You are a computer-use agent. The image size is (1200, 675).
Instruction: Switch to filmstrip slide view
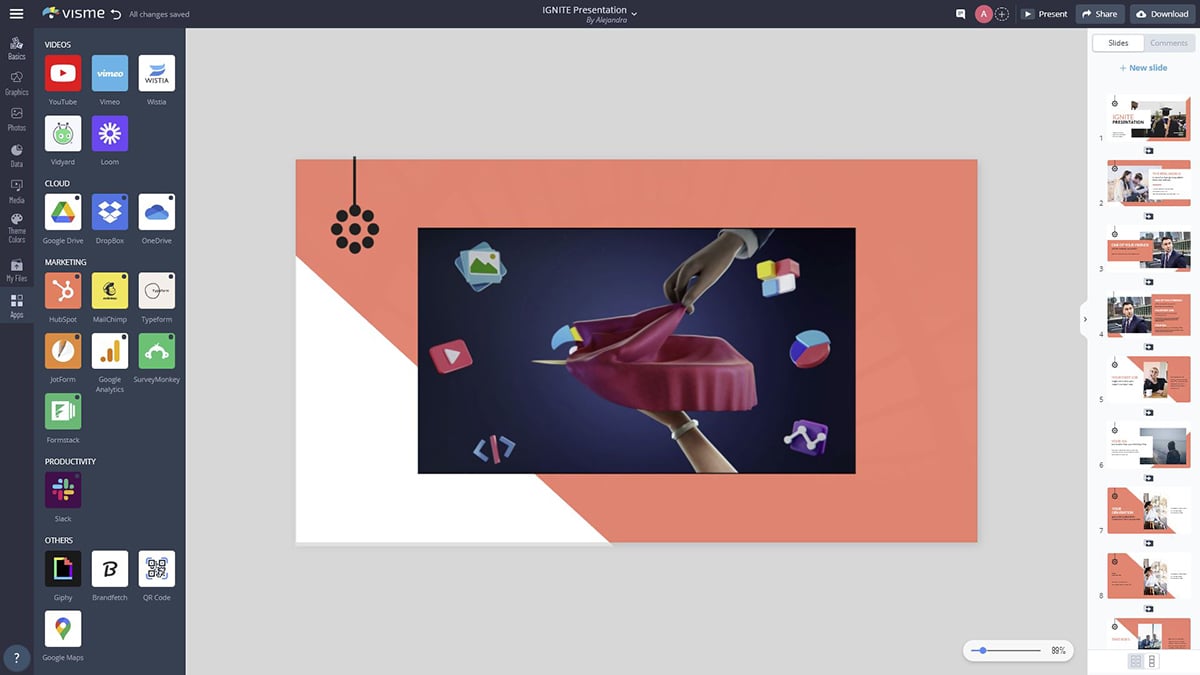point(1152,661)
